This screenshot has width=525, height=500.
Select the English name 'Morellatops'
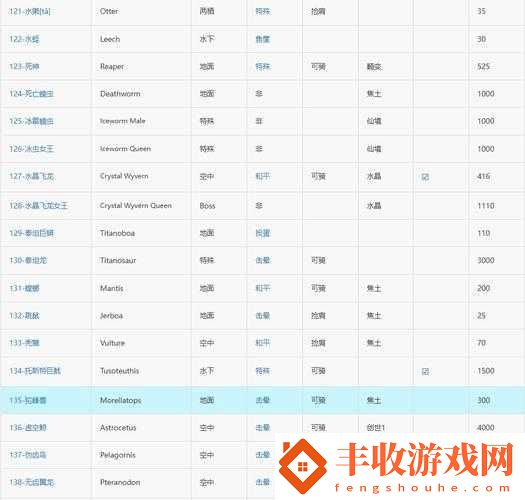(120, 400)
